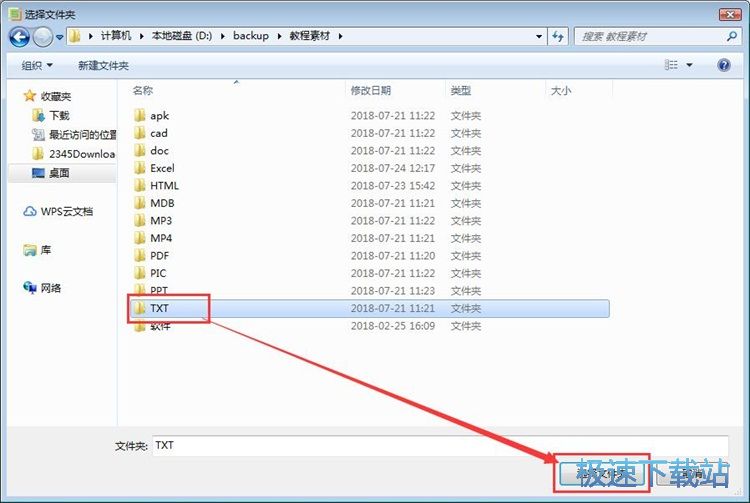The image size is (750, 503).
Task: Click the 文件夹 name input field
Action: tap(440, 446)
